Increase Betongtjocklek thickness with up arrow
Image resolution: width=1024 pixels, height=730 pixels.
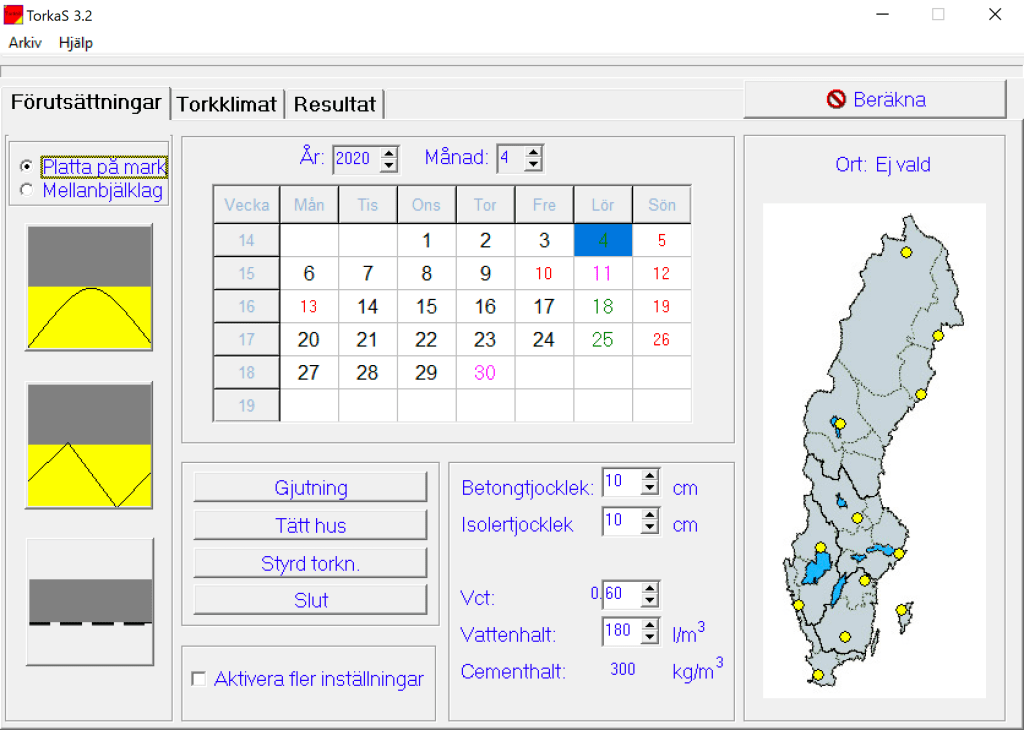[x=650, y=476]
